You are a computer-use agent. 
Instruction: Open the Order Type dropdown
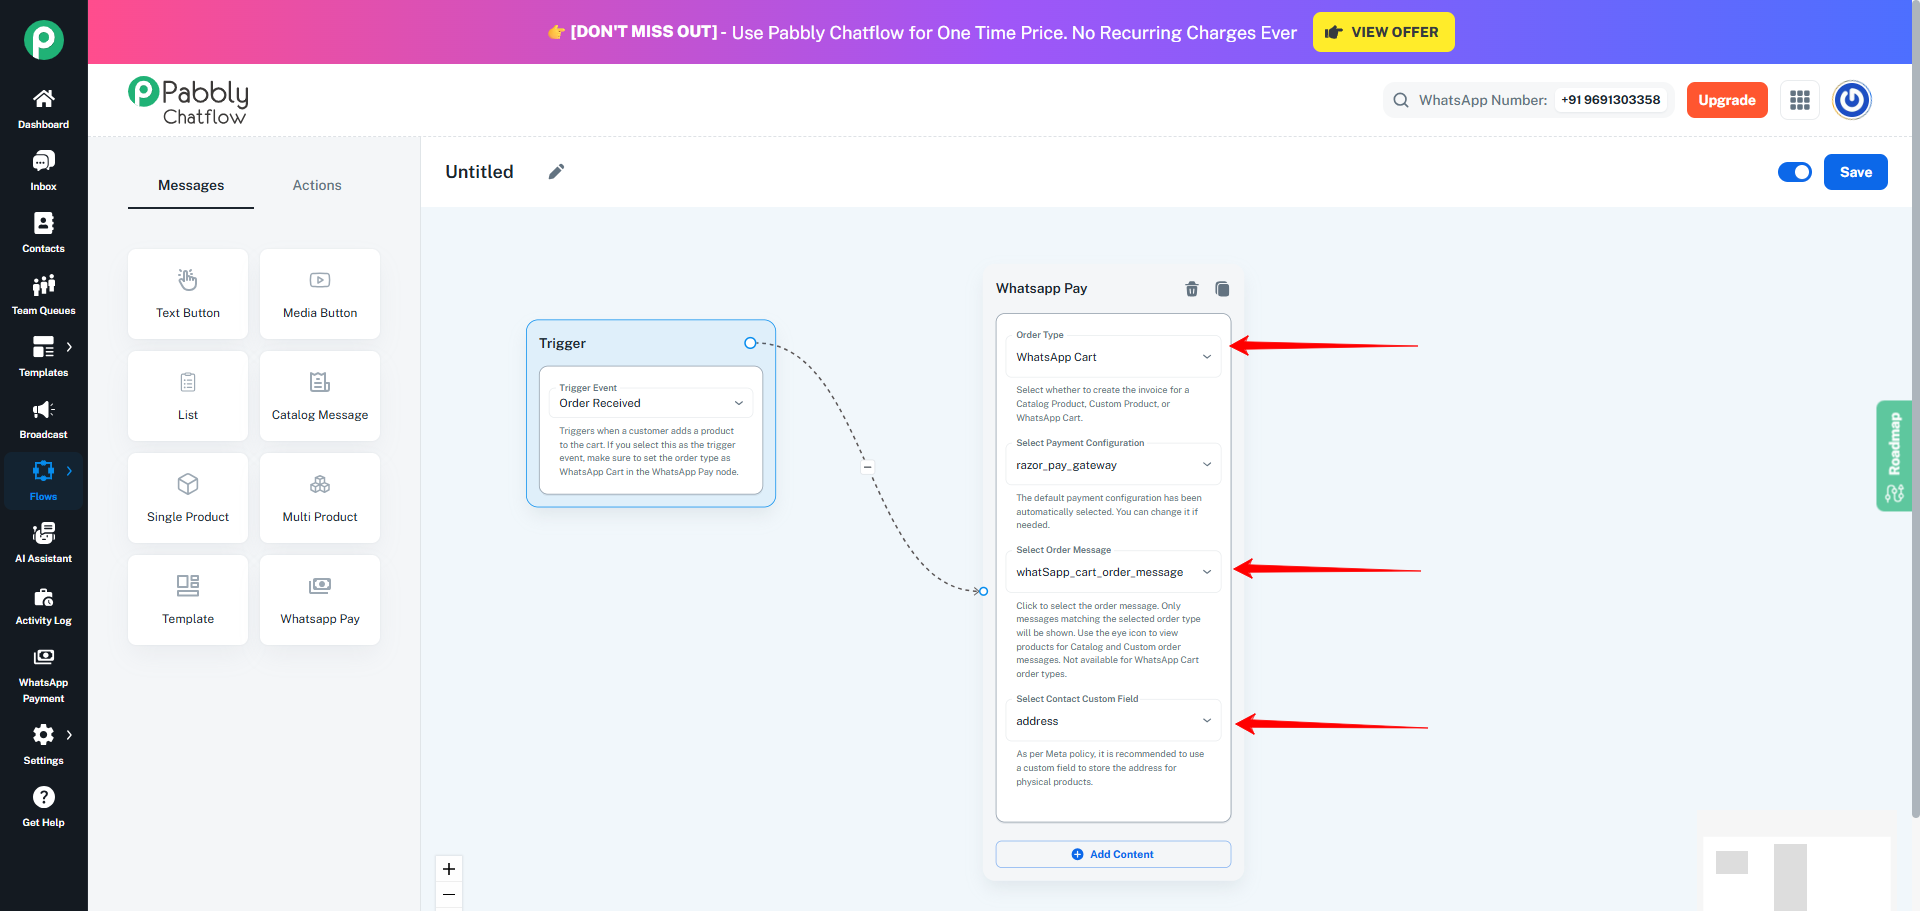point(1113,357)
